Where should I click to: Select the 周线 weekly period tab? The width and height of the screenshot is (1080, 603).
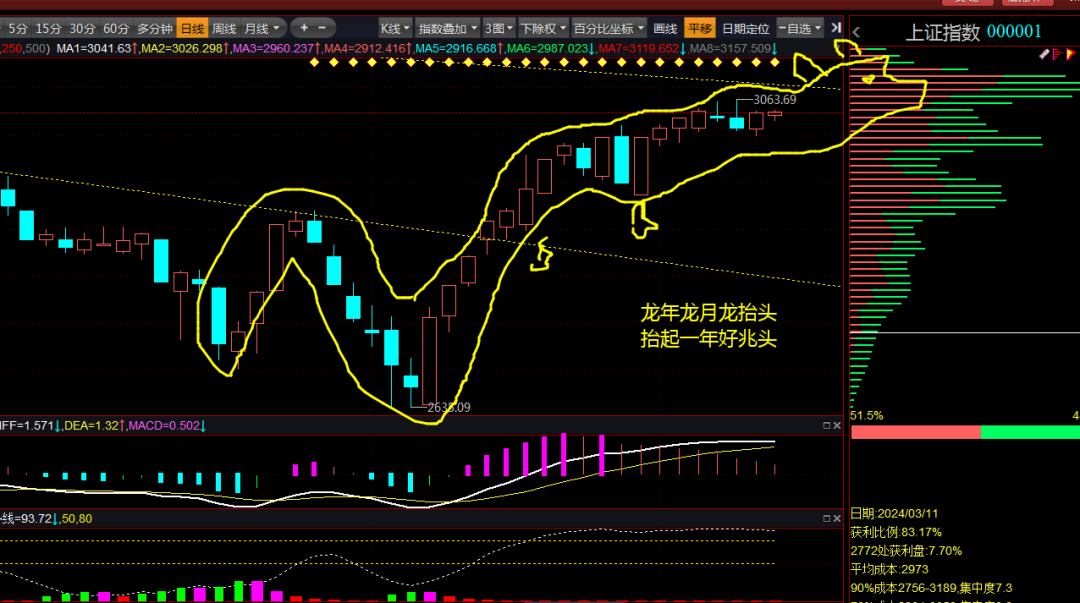pos(224,29)
